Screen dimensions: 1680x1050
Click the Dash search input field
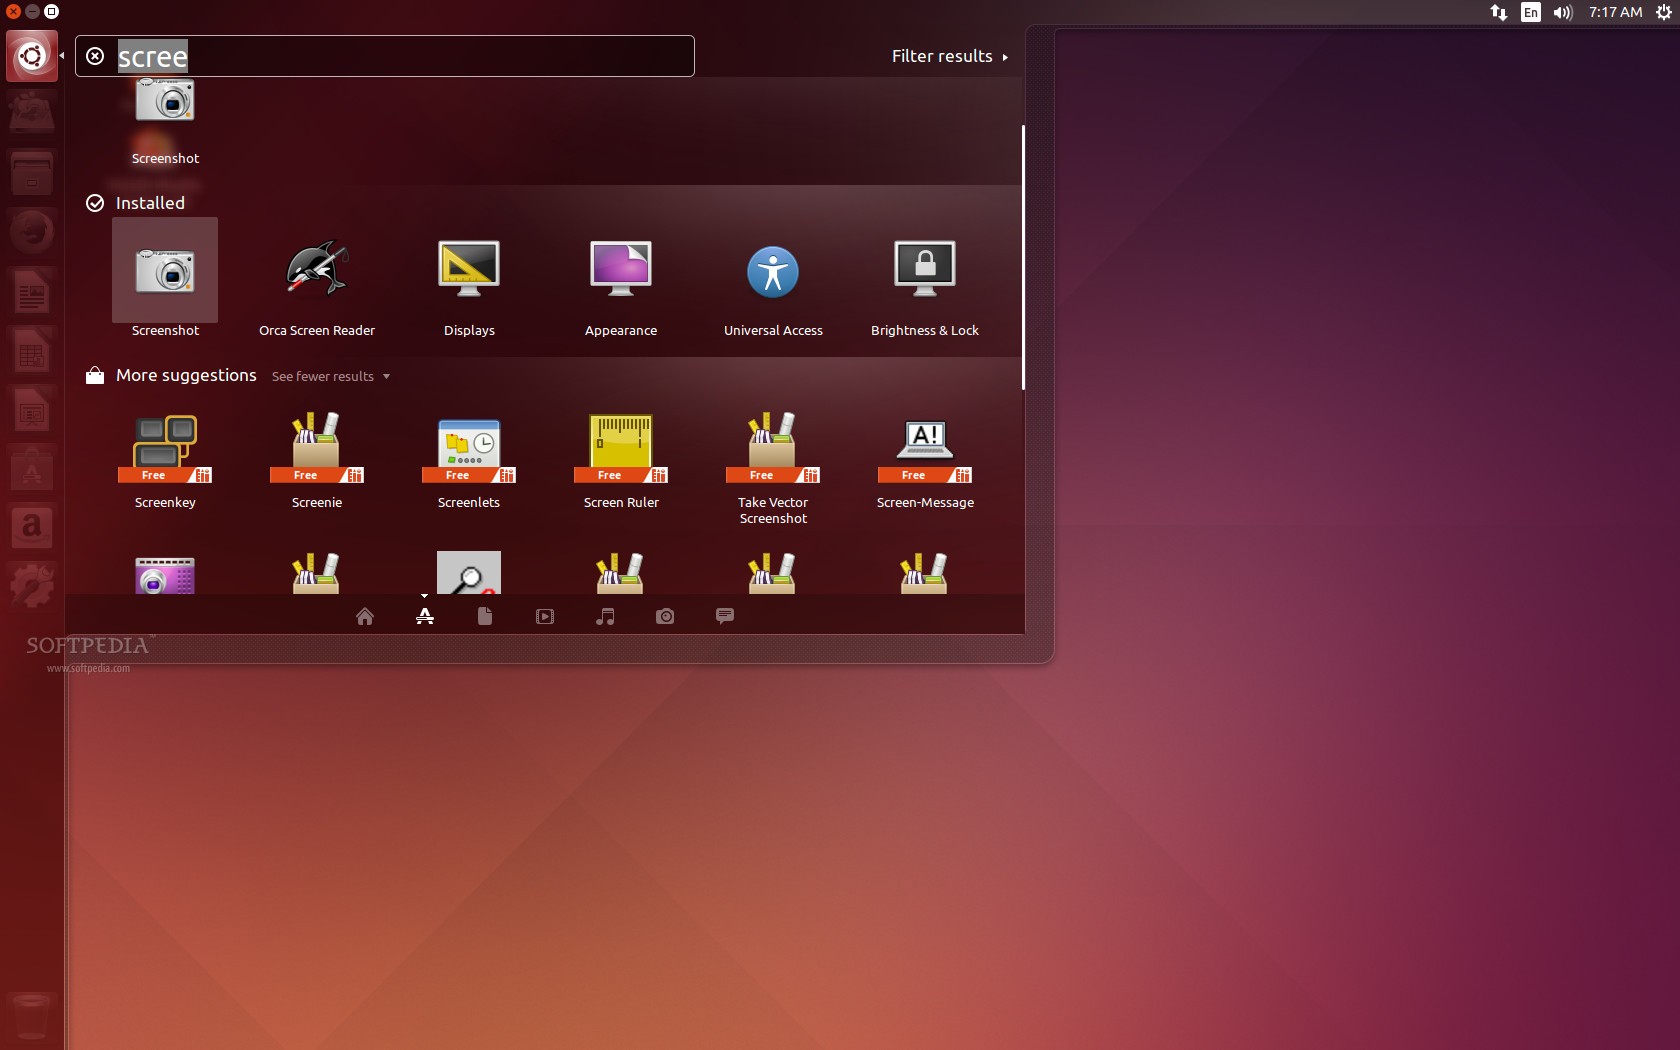point(385,56)
